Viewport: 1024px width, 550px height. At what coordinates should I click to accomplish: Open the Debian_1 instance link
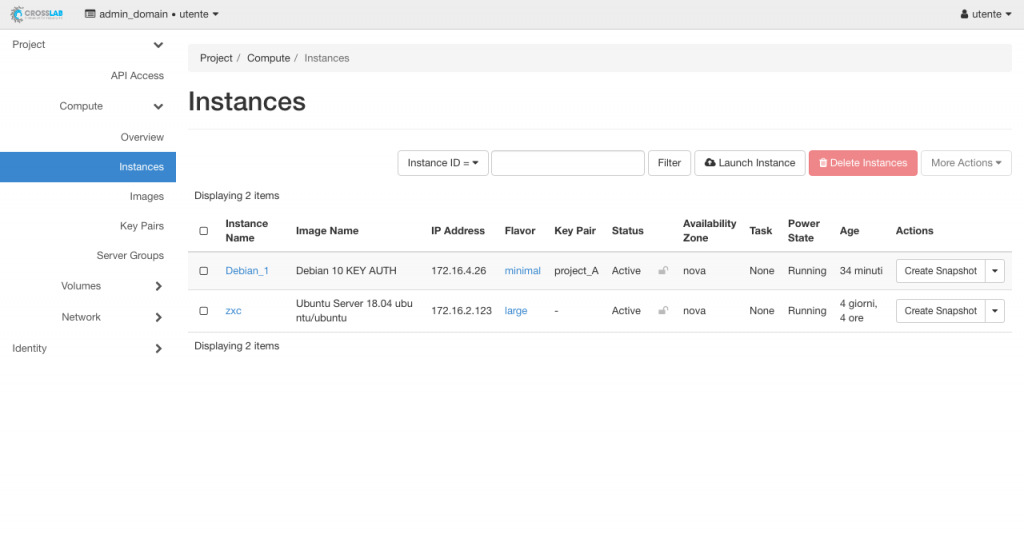pos(247,271)
